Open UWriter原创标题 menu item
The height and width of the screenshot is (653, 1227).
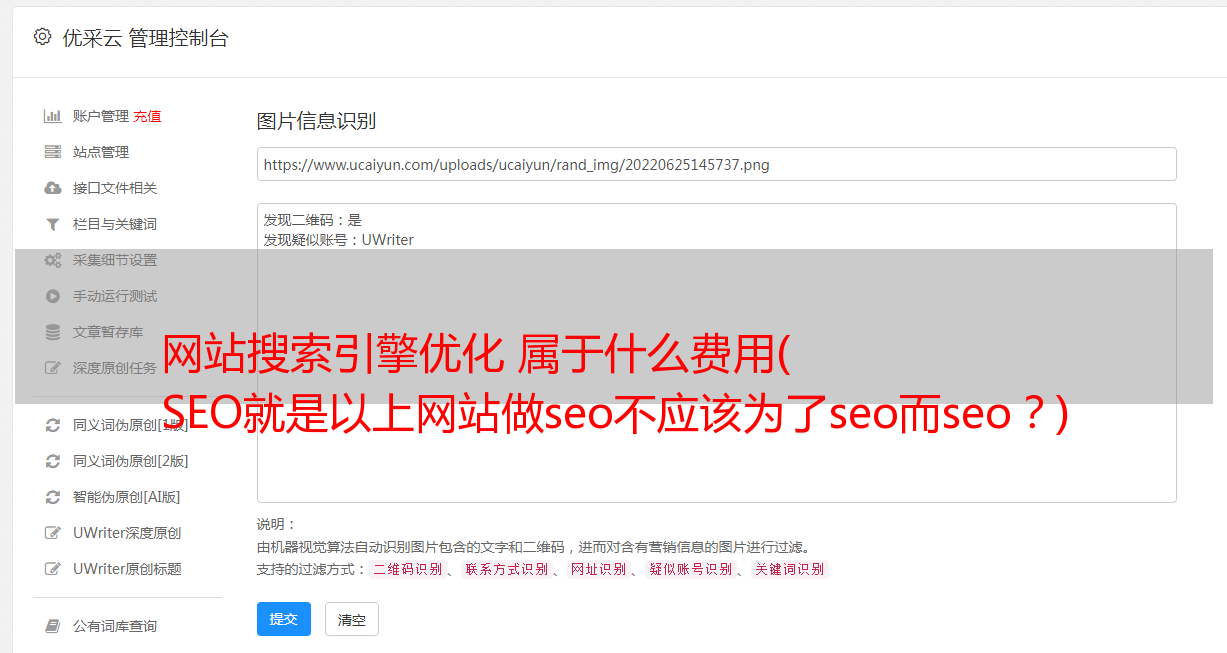[x=127, y=569]
